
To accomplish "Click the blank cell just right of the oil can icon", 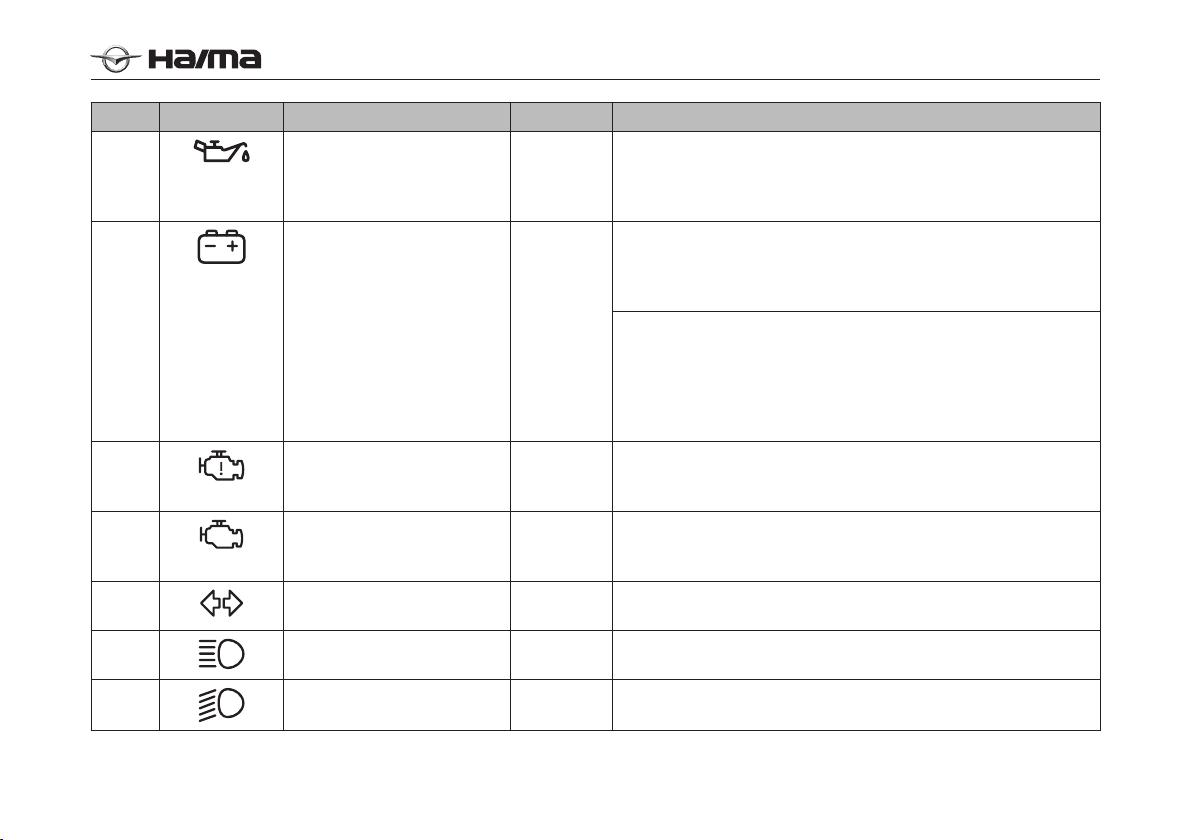I will coord(397,177).
